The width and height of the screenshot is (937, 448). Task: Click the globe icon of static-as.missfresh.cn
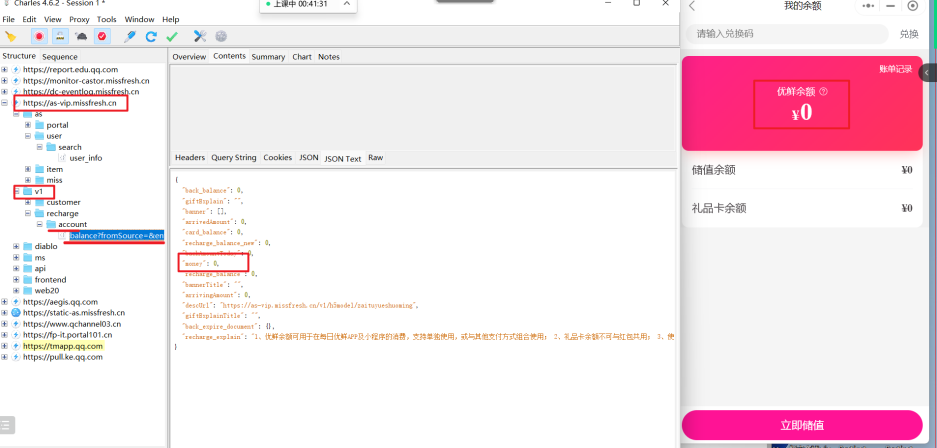click(16, 312)
